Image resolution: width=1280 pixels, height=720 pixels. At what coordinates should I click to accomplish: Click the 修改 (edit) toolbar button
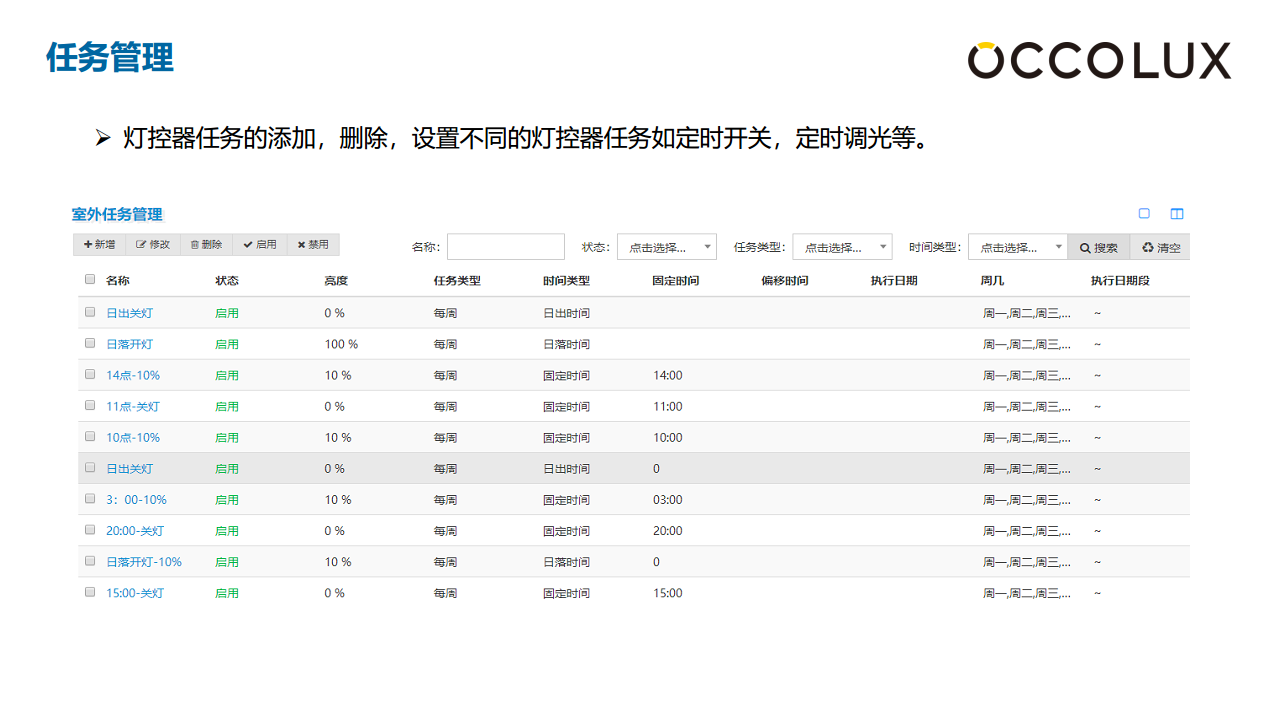click(x=152, y=245)
